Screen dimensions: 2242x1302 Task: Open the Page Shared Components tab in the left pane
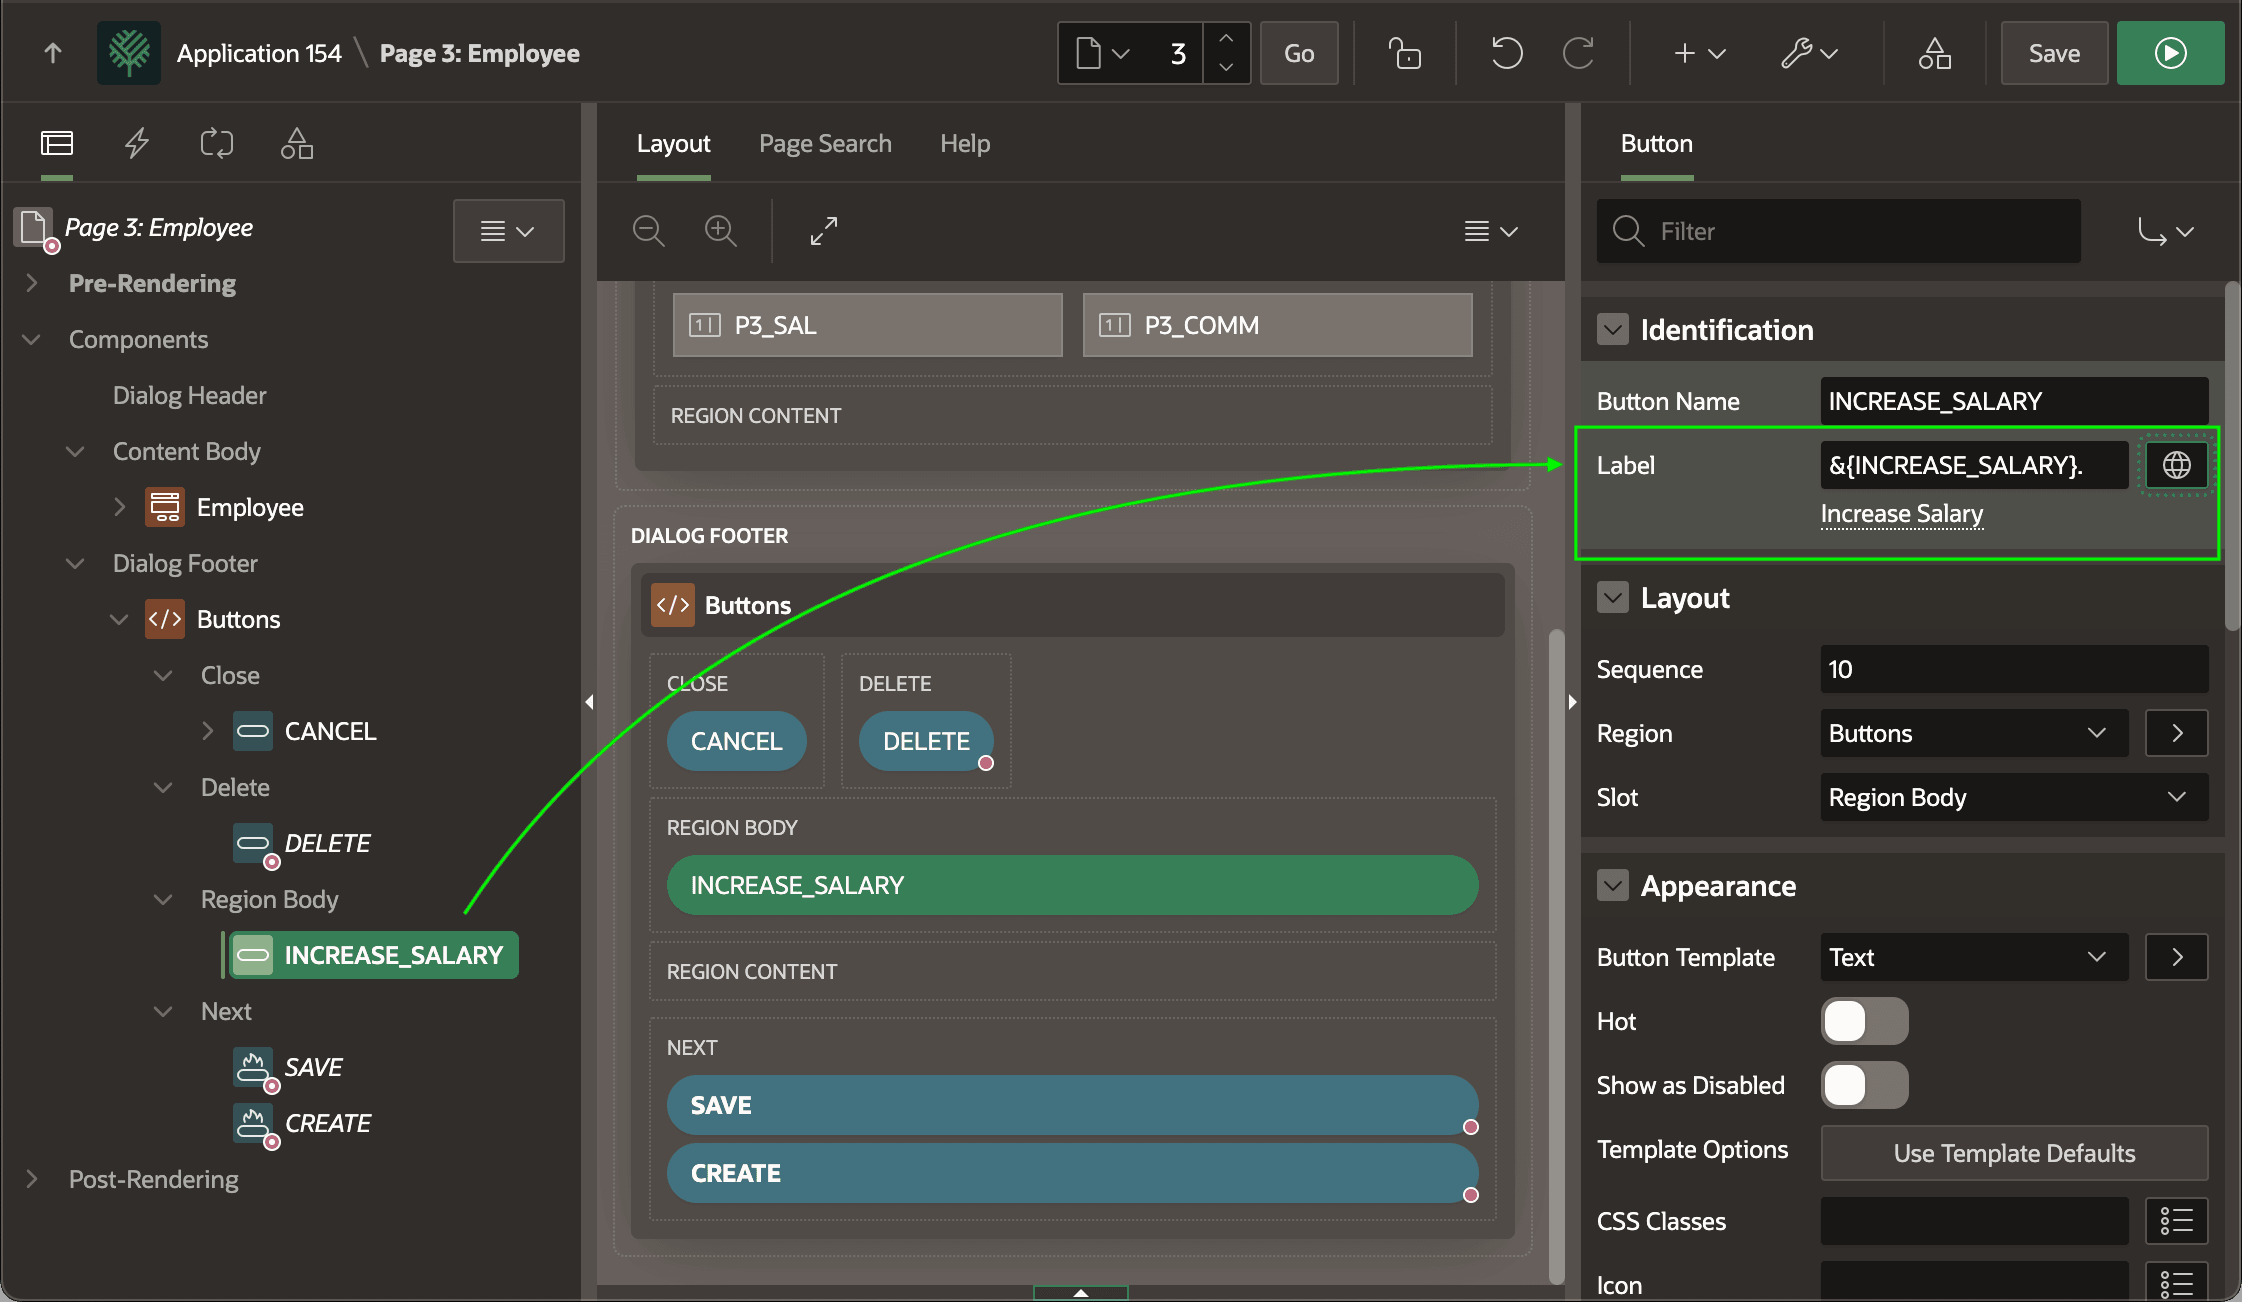297,144
